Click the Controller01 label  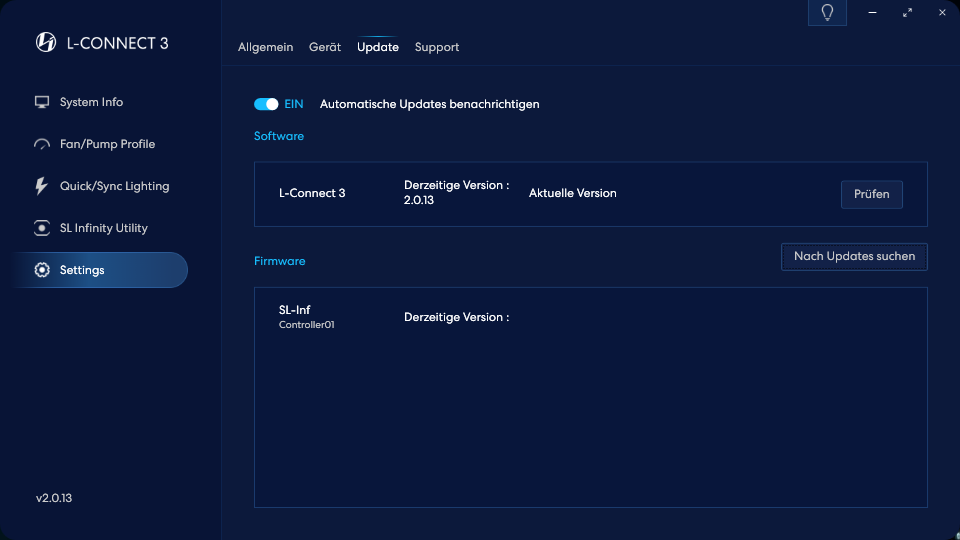coord(306,324)
